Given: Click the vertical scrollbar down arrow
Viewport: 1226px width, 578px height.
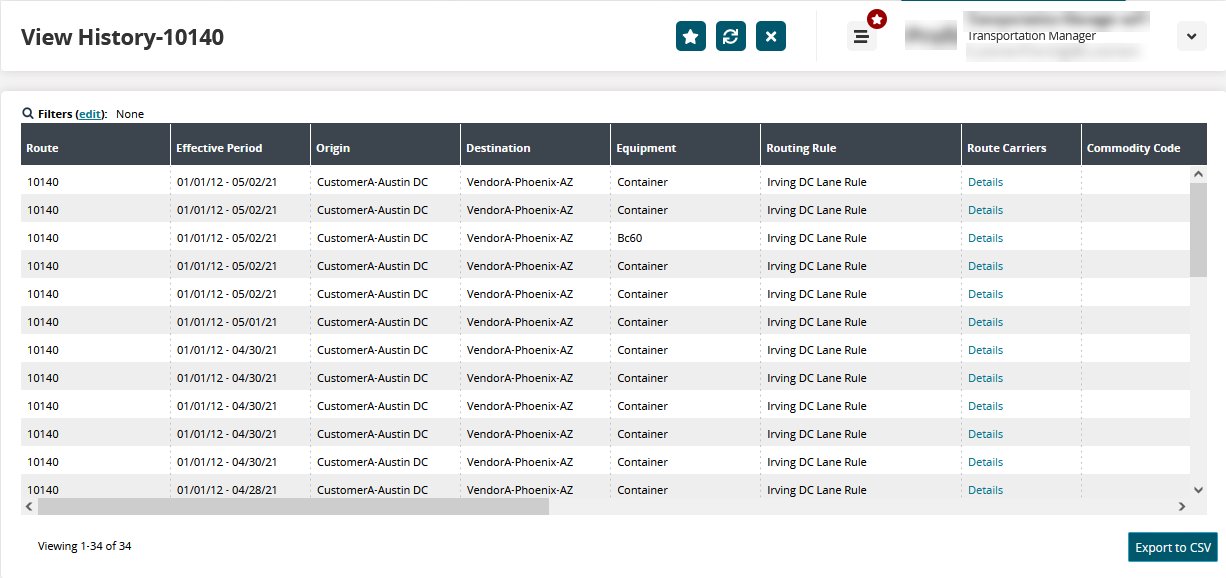Looking at the screenshot, I should (1198, 490).
